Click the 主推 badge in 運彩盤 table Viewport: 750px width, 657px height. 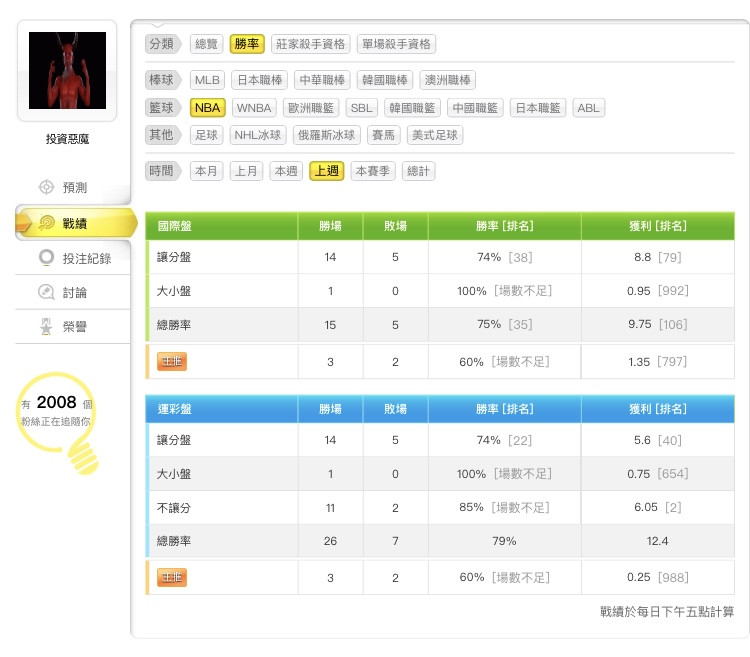172,578
